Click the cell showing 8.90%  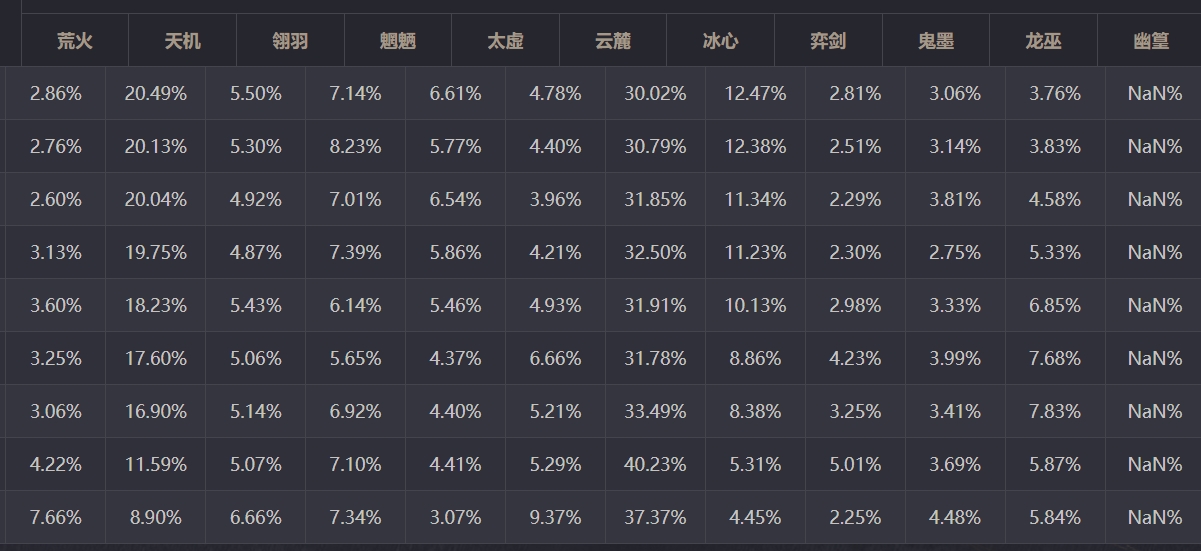click(x=156, y=517)
